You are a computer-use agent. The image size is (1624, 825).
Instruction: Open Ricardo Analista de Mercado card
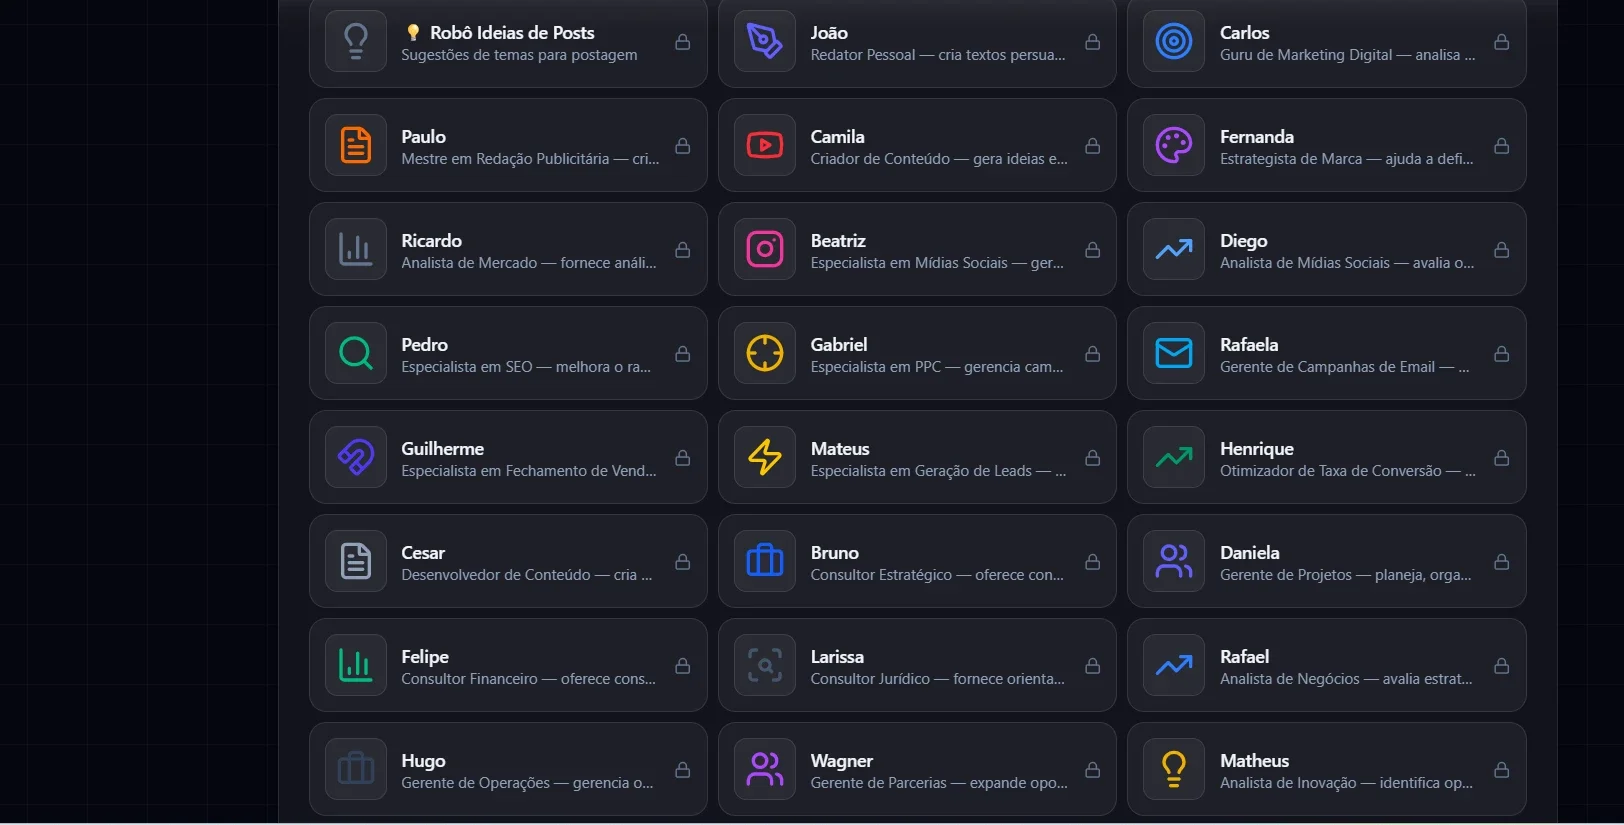coord(508,249)
